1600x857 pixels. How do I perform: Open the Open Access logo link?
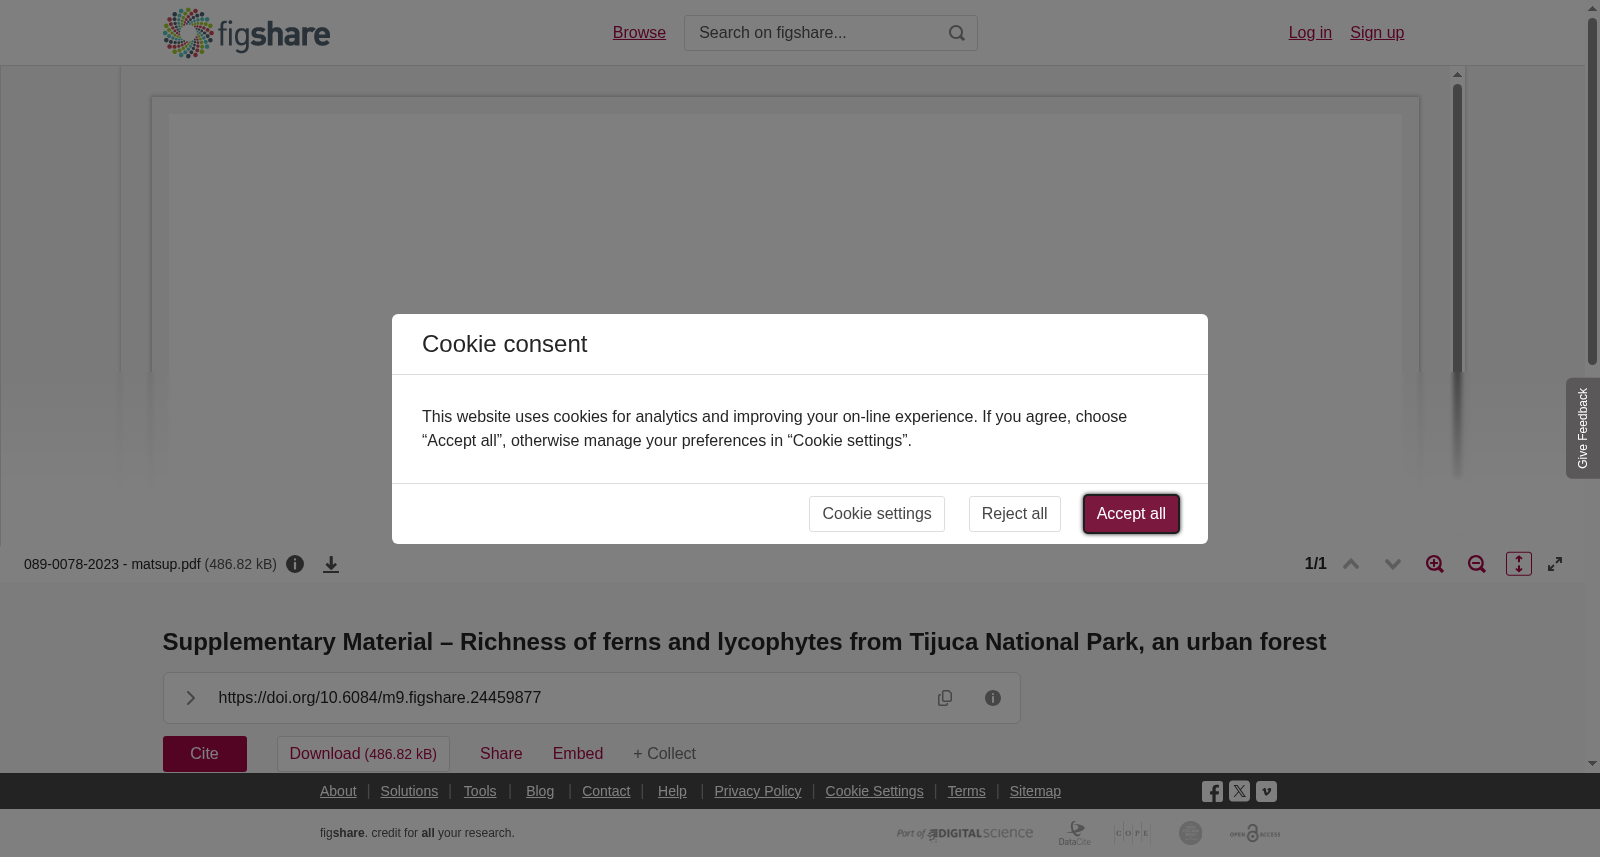(x=1255, y=833)
